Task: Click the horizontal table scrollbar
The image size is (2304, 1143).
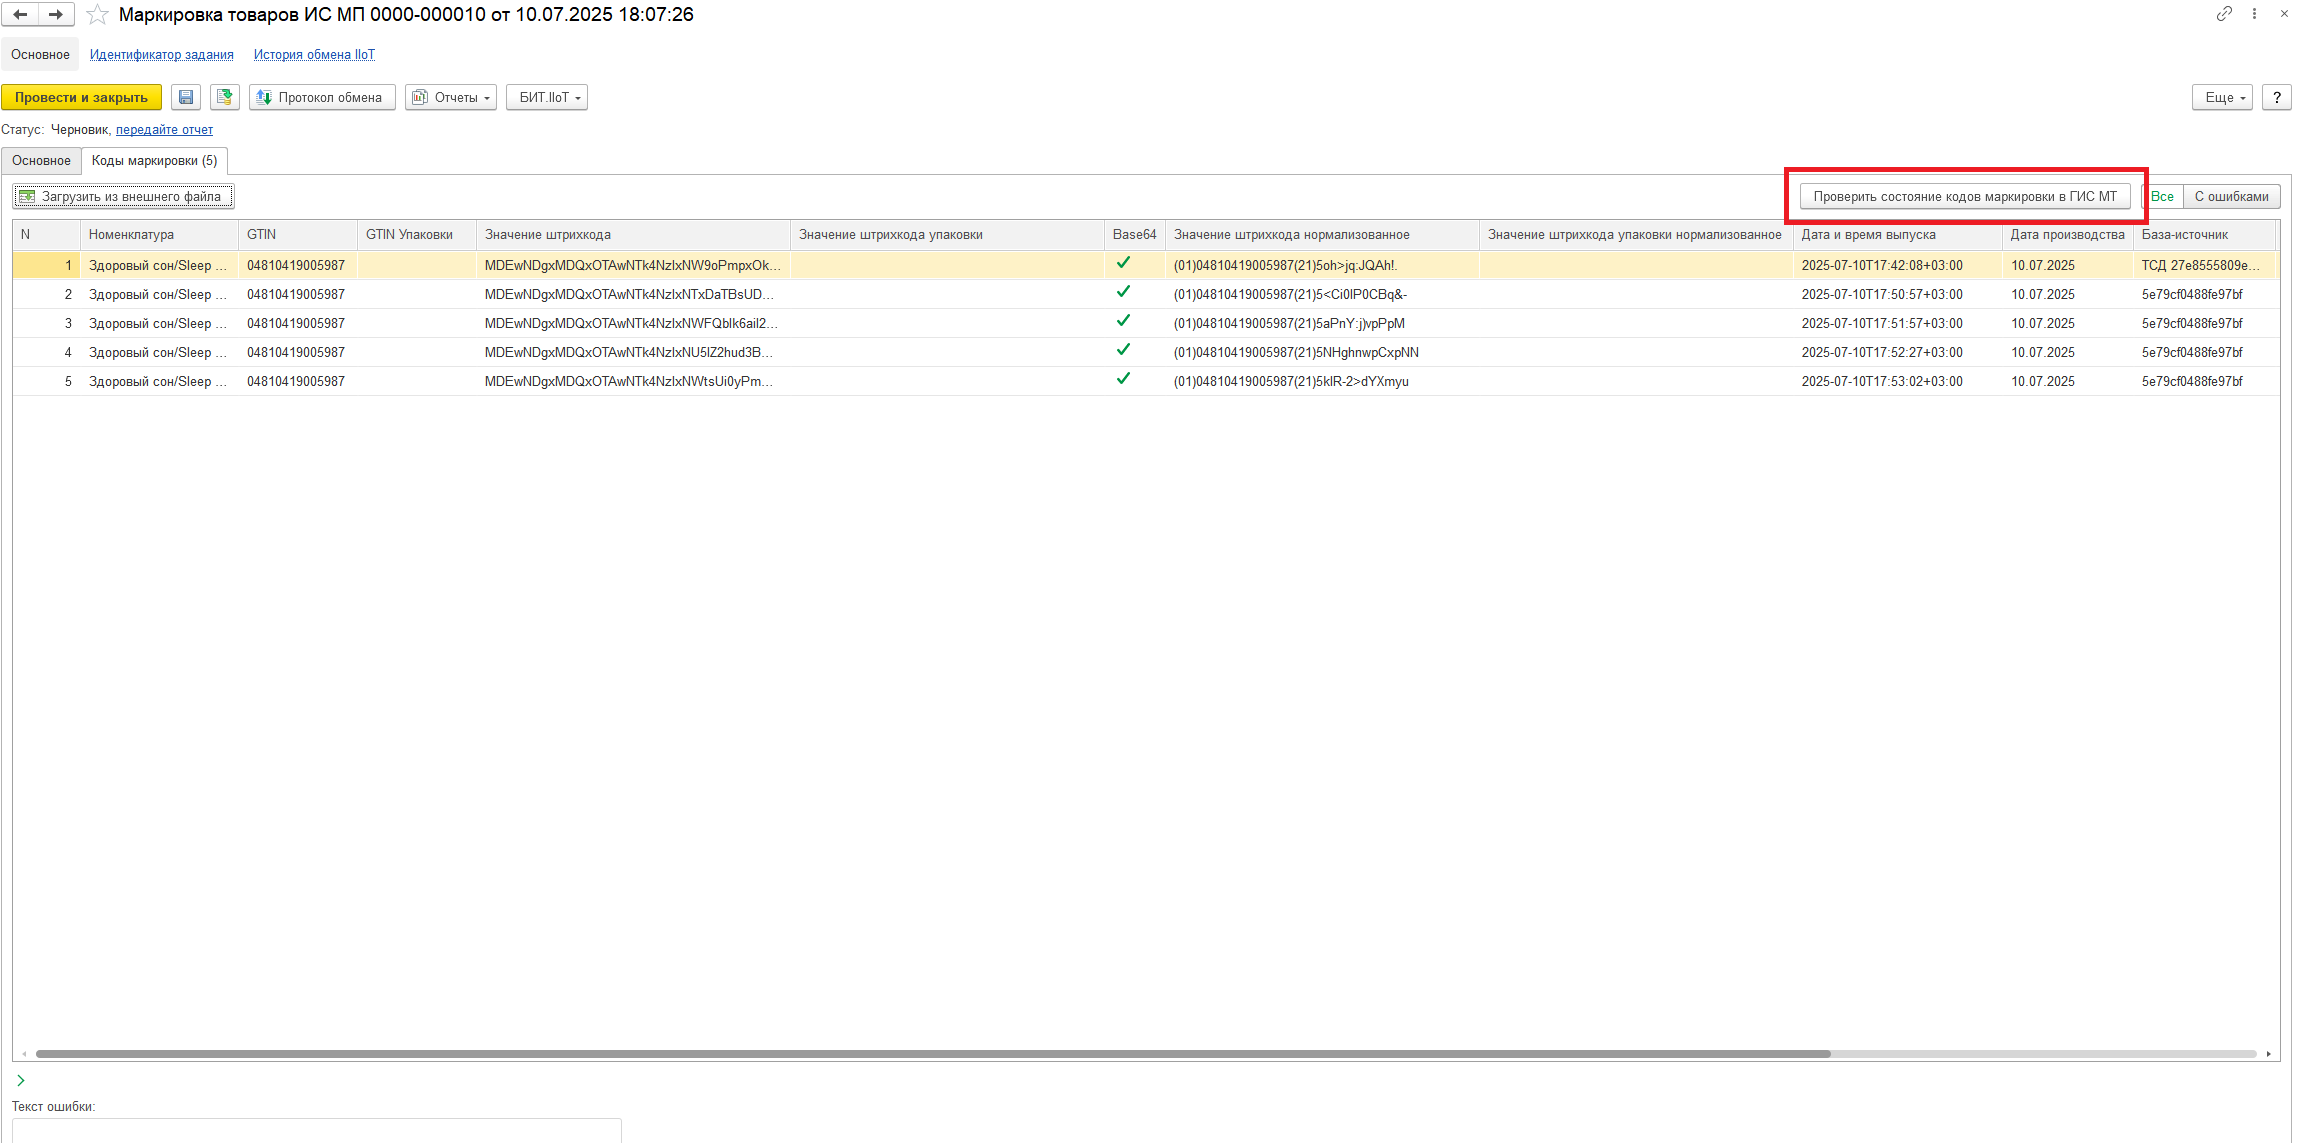Action: point(932,1054)
